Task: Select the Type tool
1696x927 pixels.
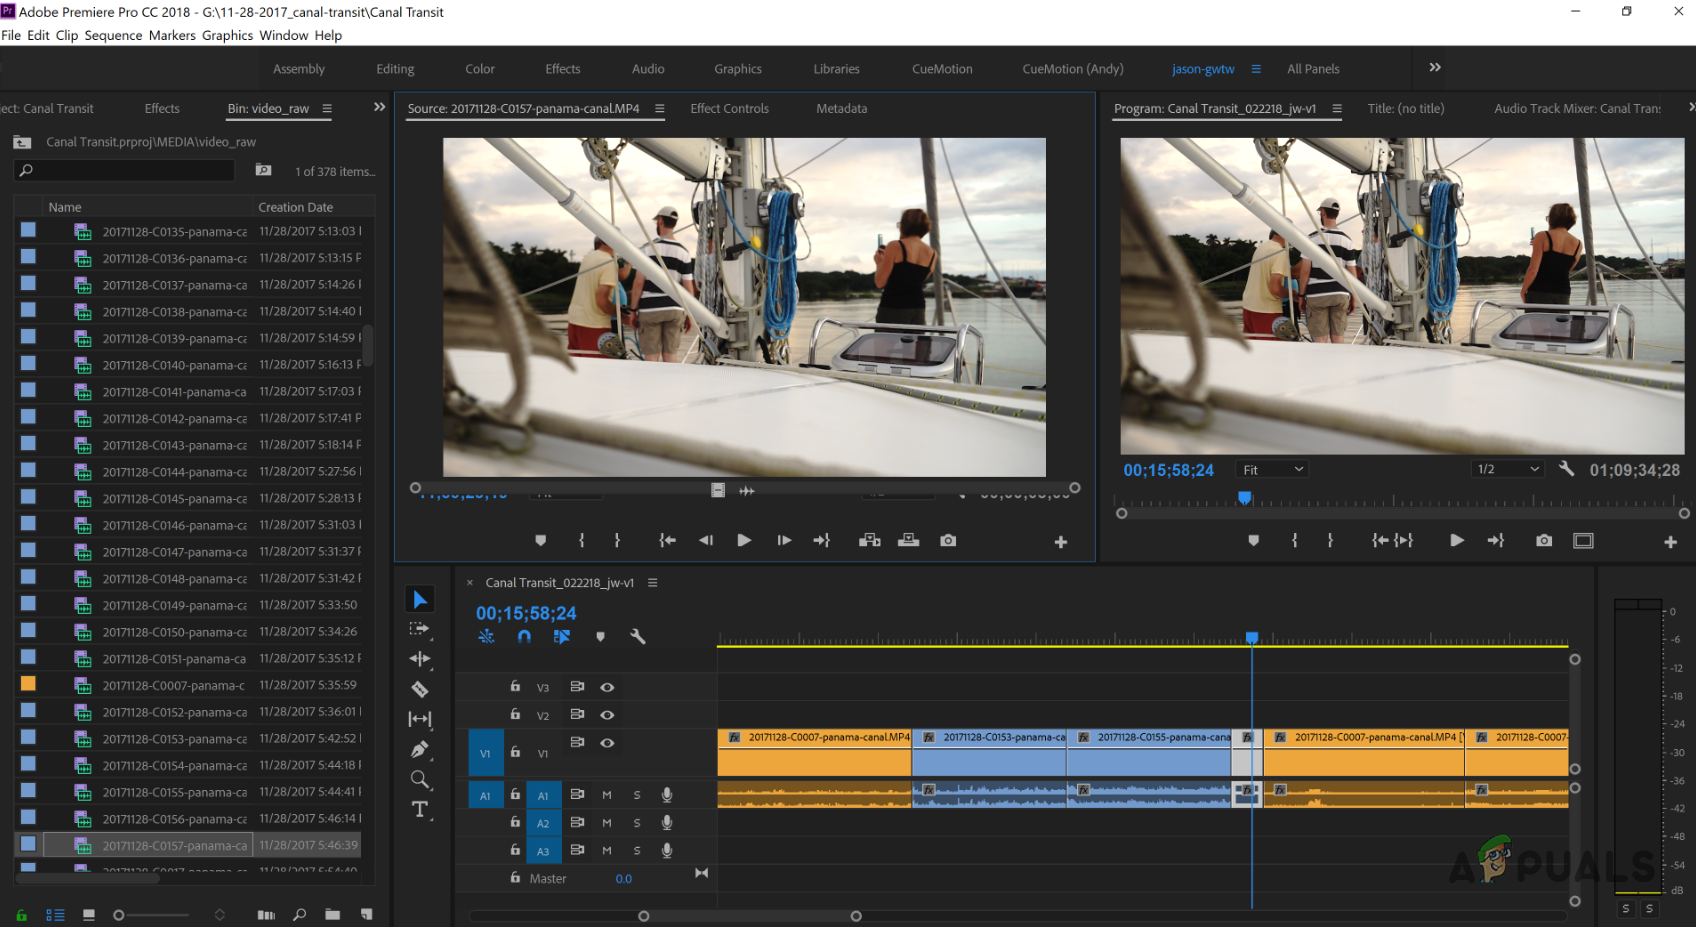Action: [x=420, y=808]
